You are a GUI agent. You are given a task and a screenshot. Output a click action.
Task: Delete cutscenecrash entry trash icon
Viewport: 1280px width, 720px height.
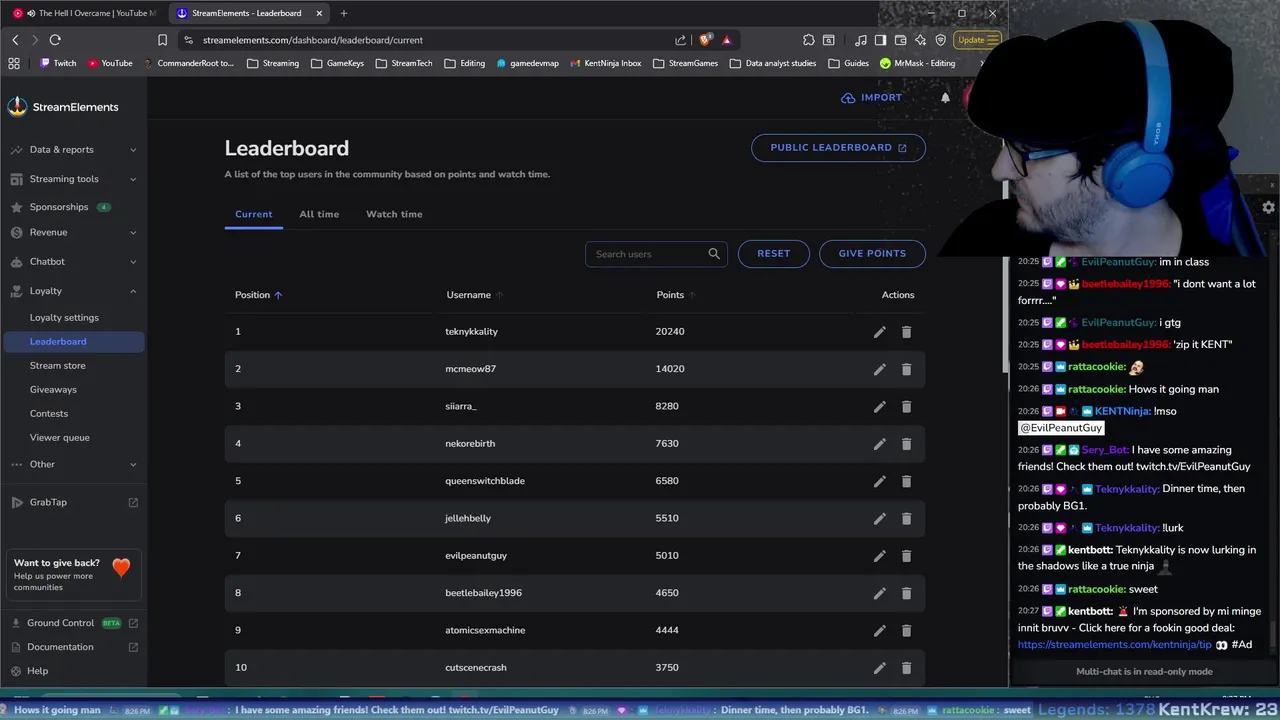pyautogui.click(x=906, y=668)
